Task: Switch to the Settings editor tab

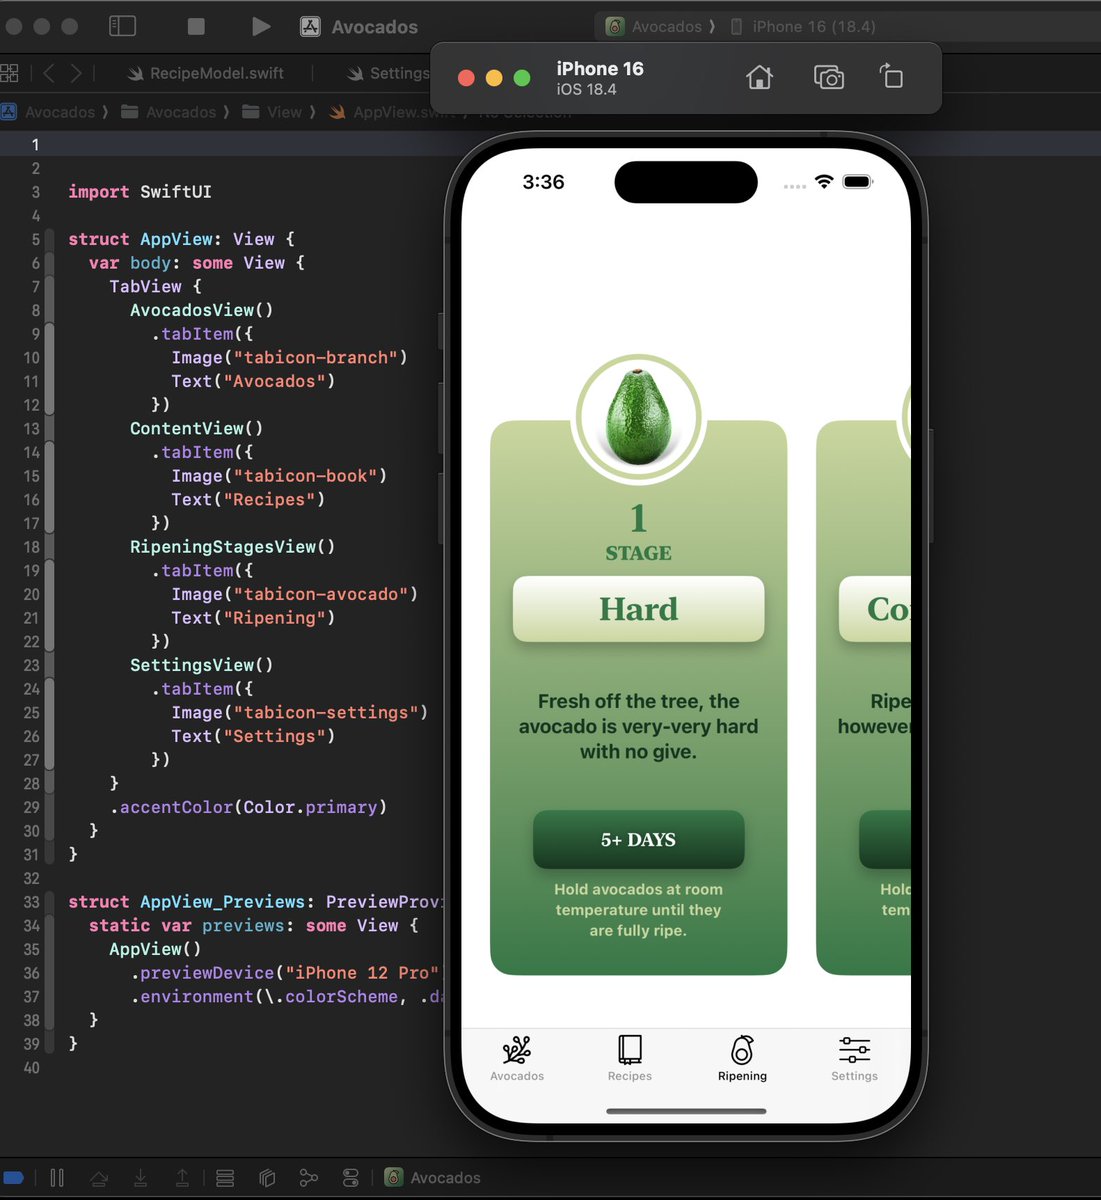Action: click(x=388, y=73)
